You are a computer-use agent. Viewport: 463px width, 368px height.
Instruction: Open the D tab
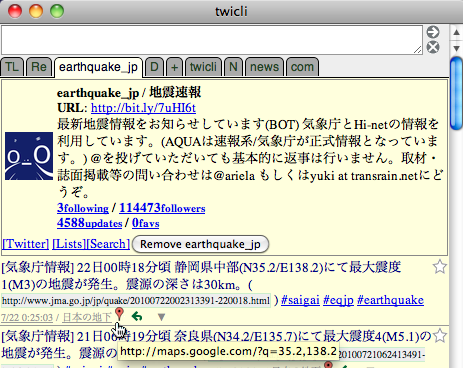click(154, 67)
